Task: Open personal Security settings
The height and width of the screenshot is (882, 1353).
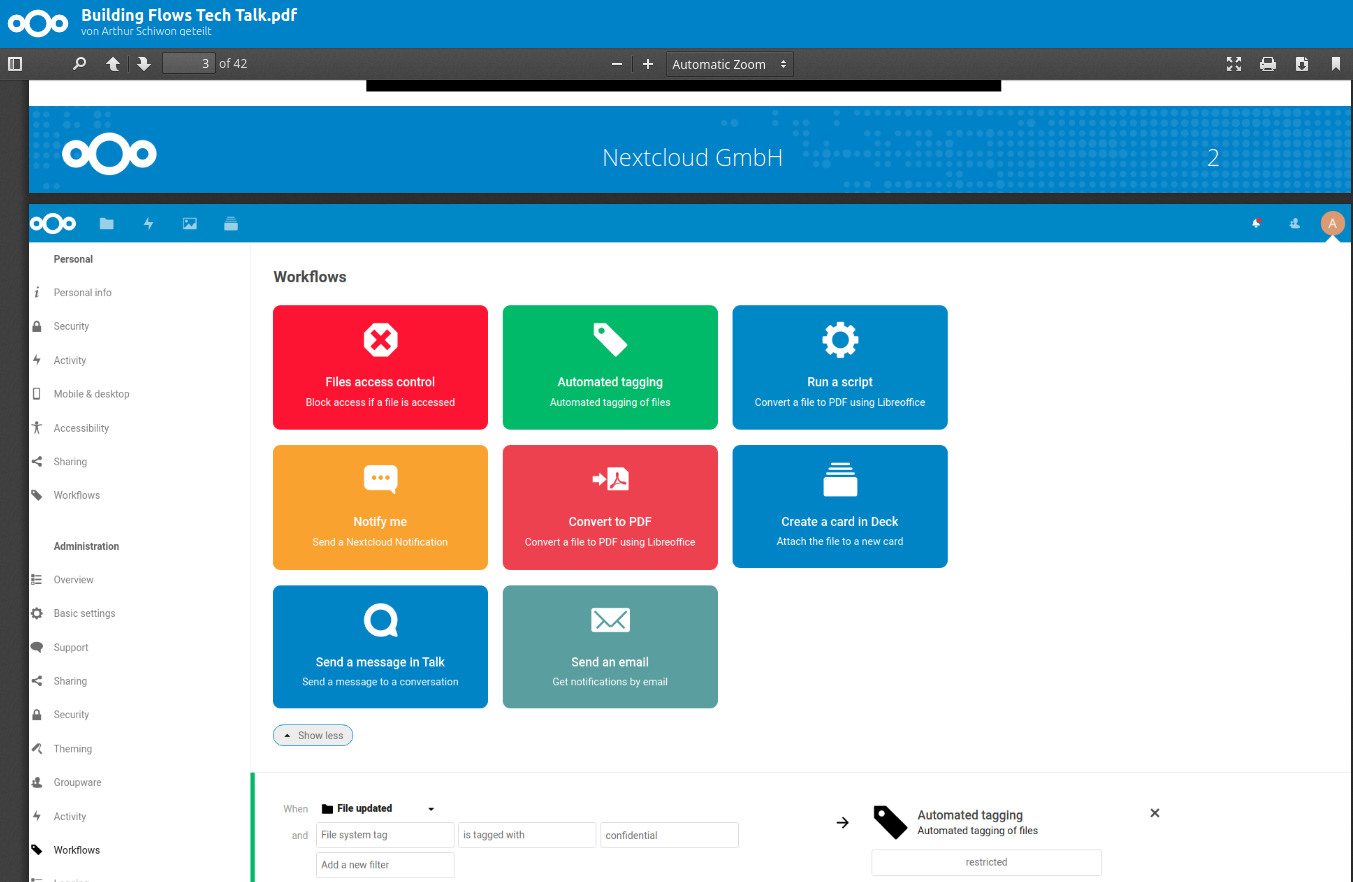Action: pyautogui.click(x=72, y=326)
